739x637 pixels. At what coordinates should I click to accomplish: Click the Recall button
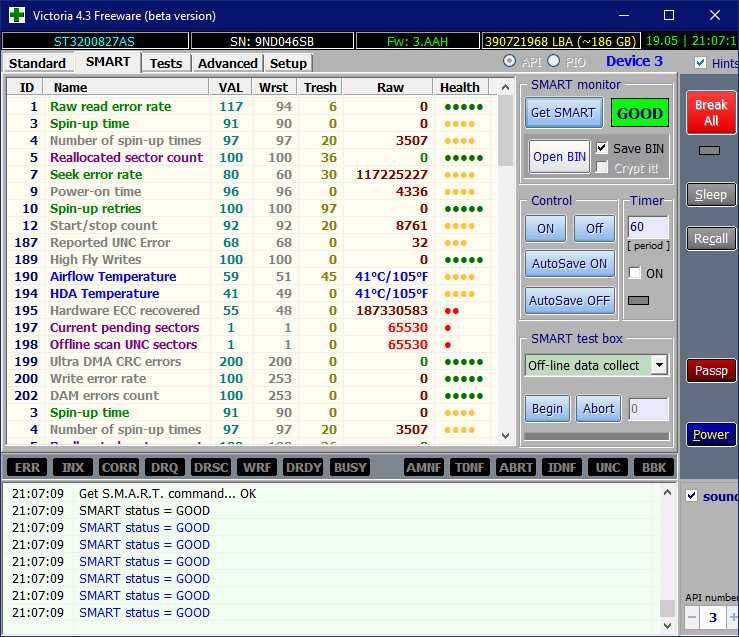(x=711, y=239)
